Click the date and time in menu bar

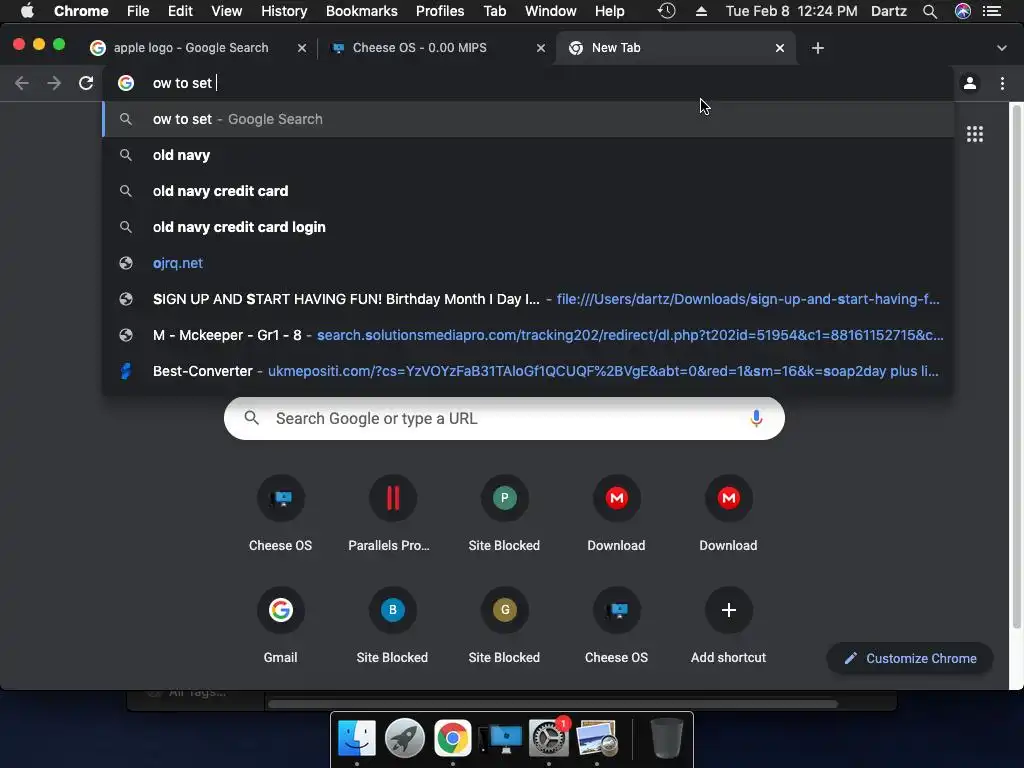(791, 11)
